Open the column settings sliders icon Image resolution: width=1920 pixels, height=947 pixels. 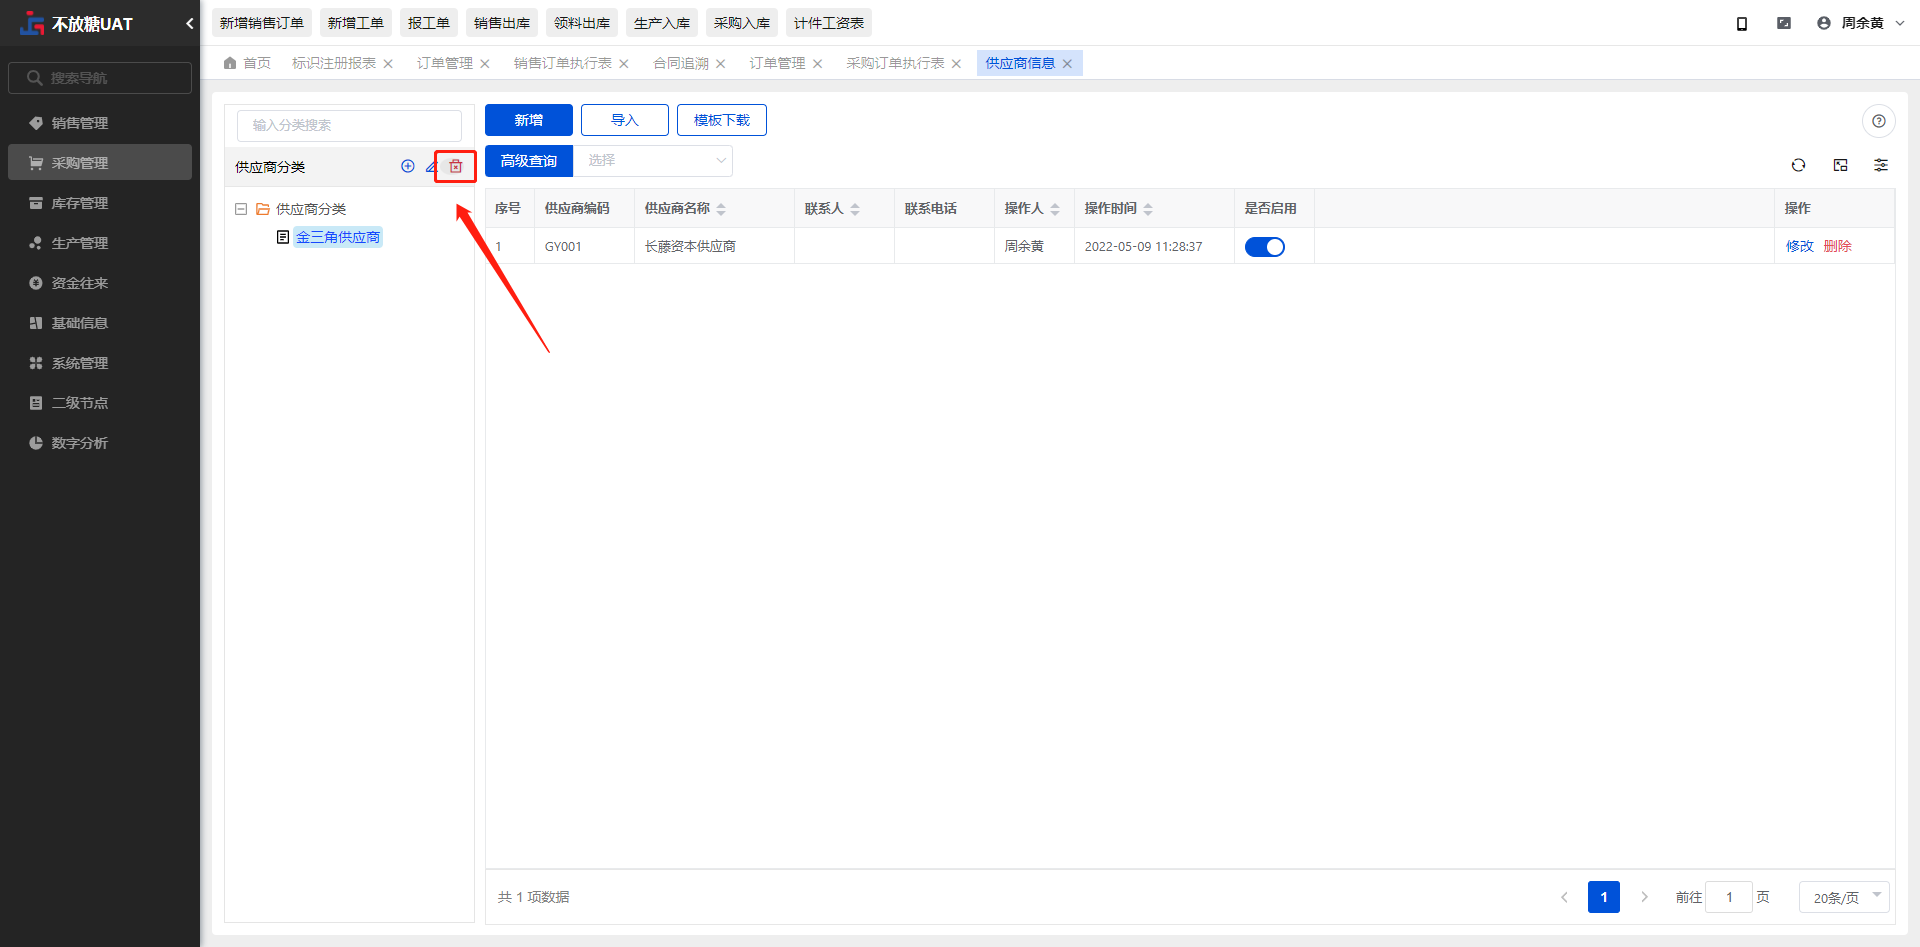point(1881,165)
